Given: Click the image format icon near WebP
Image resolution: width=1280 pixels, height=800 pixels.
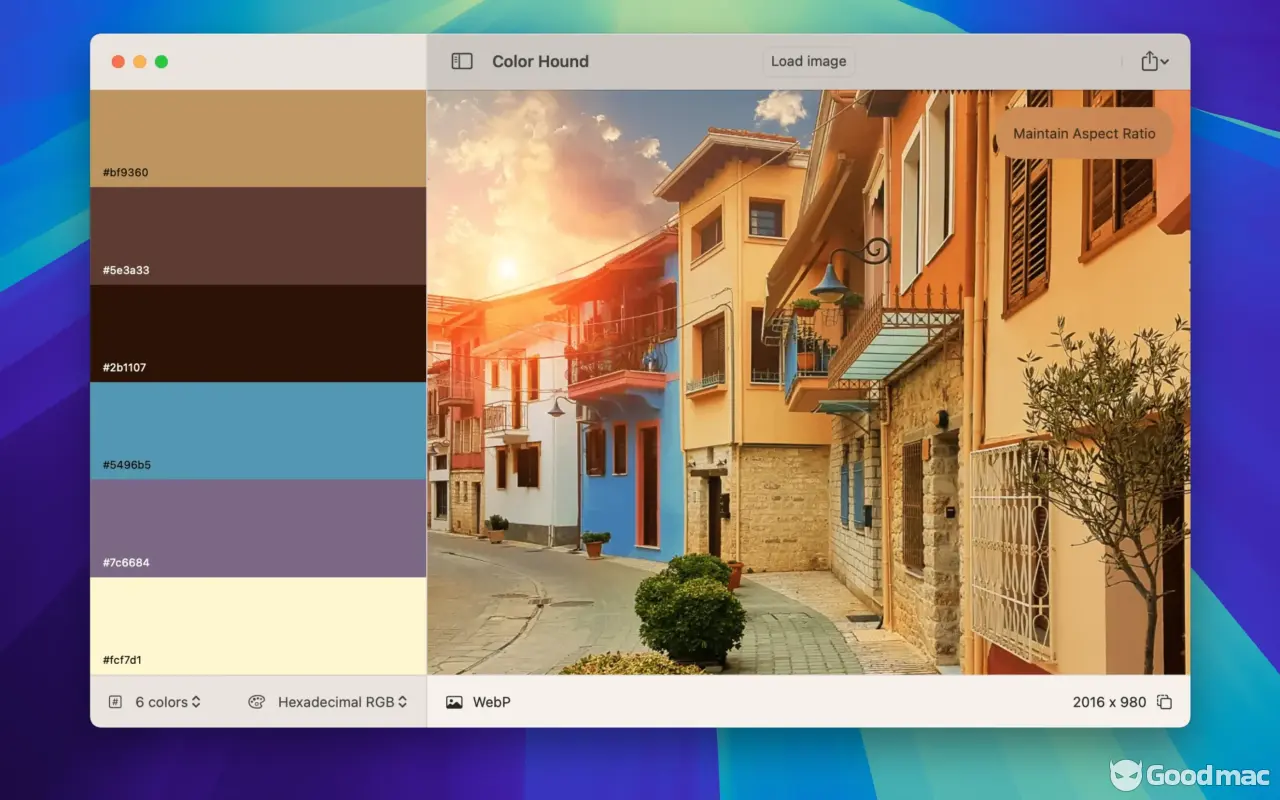Looking at the screenshot, I should (x=454, y=702).
